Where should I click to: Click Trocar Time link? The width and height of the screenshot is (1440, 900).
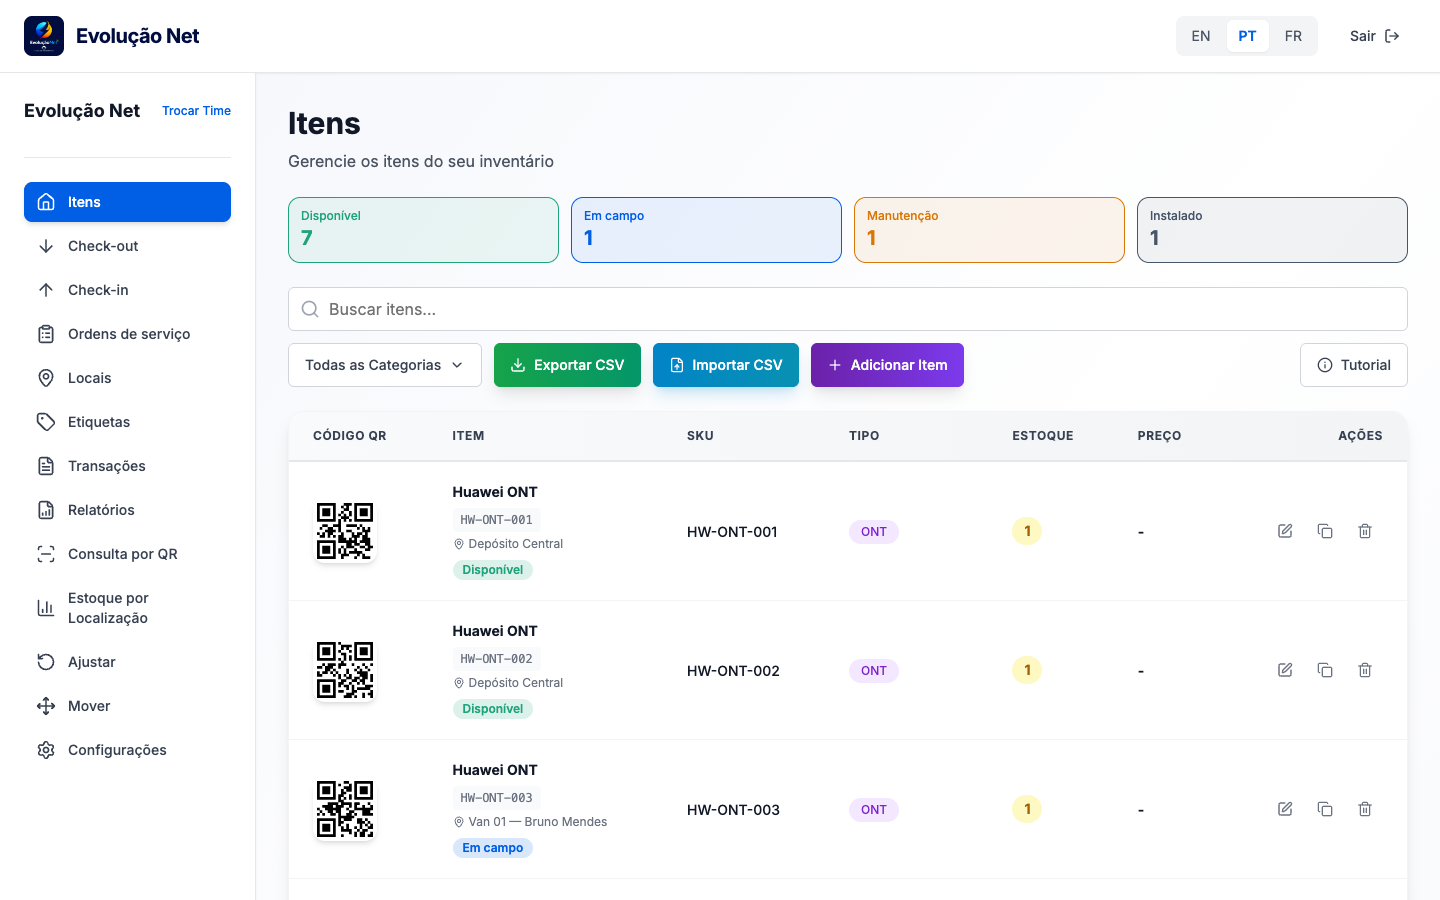pyautogui.click(x=196, y=111)
